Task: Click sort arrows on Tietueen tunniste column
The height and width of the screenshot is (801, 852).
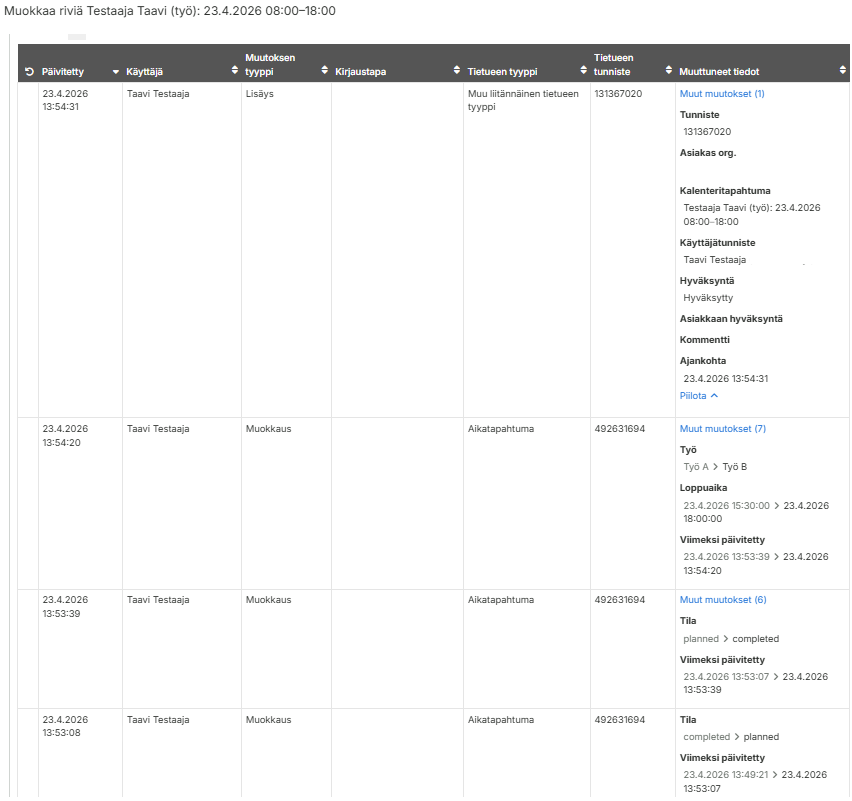Action: [x=669, y=72]
